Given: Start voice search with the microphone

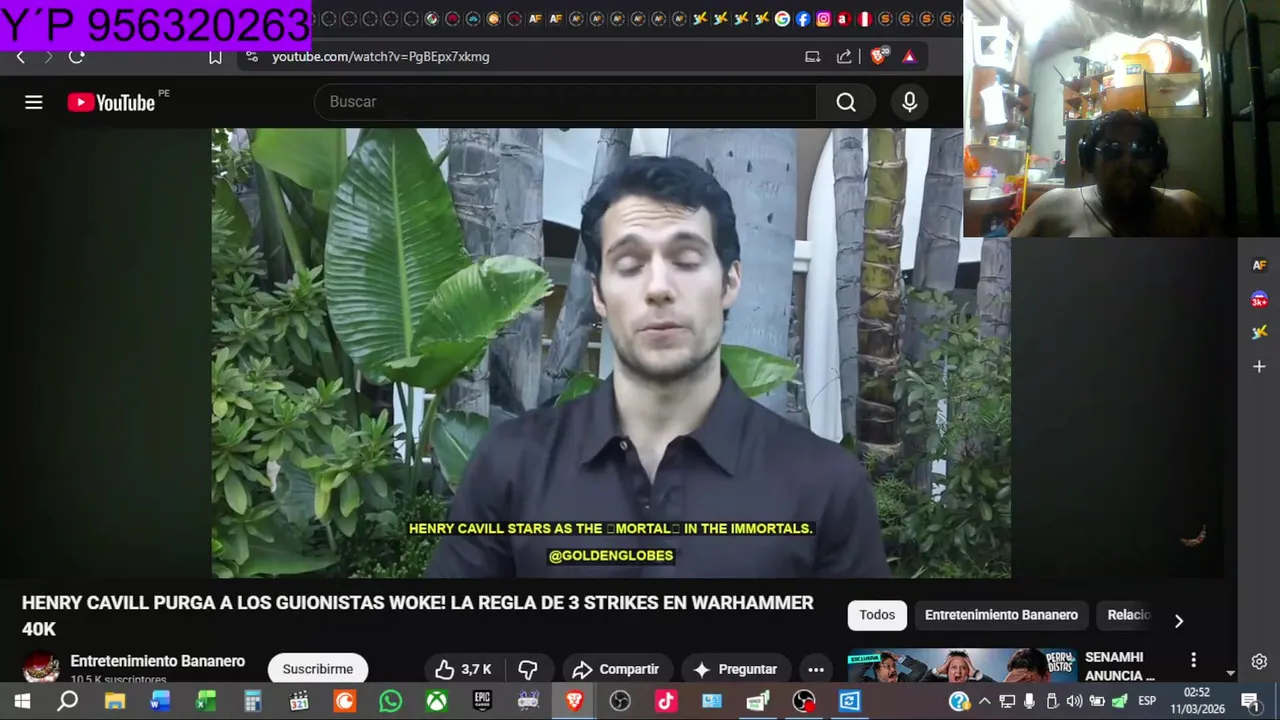Looking at the screenshot, I should click(x=910, y=102).
